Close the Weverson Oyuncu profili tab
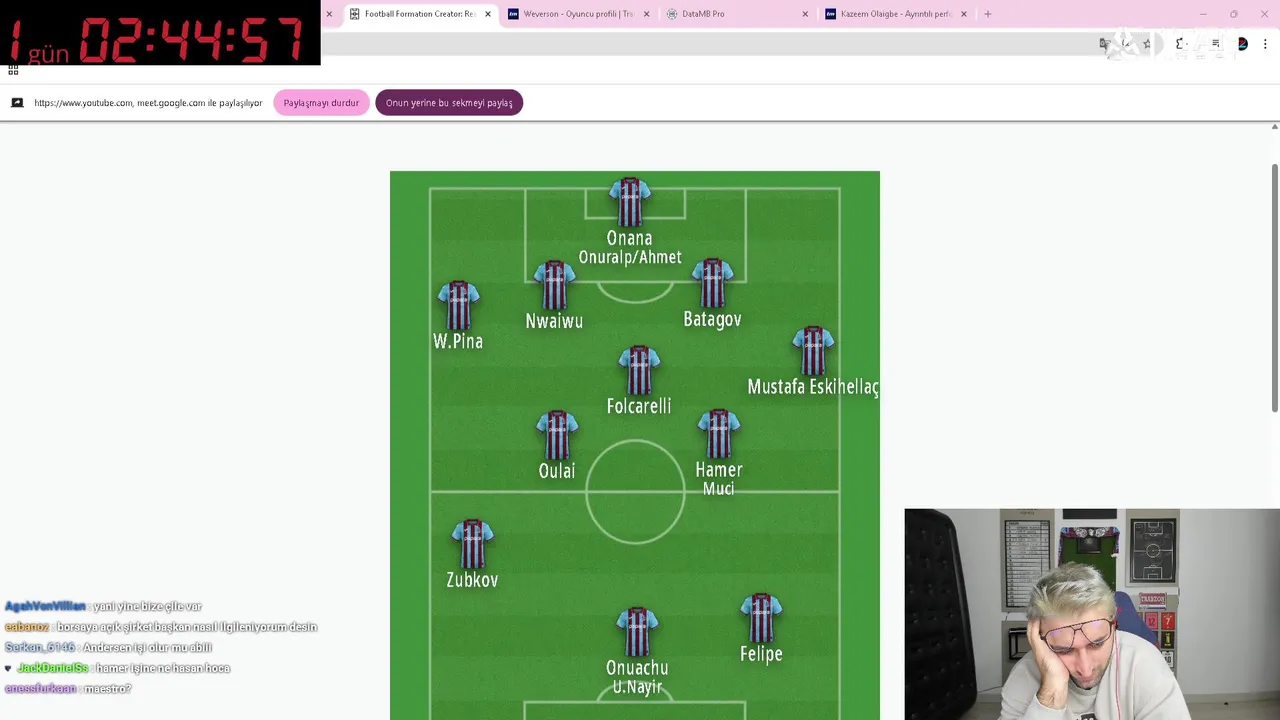The width and height of the screenshot is (1280, 720). coord(646,14)
